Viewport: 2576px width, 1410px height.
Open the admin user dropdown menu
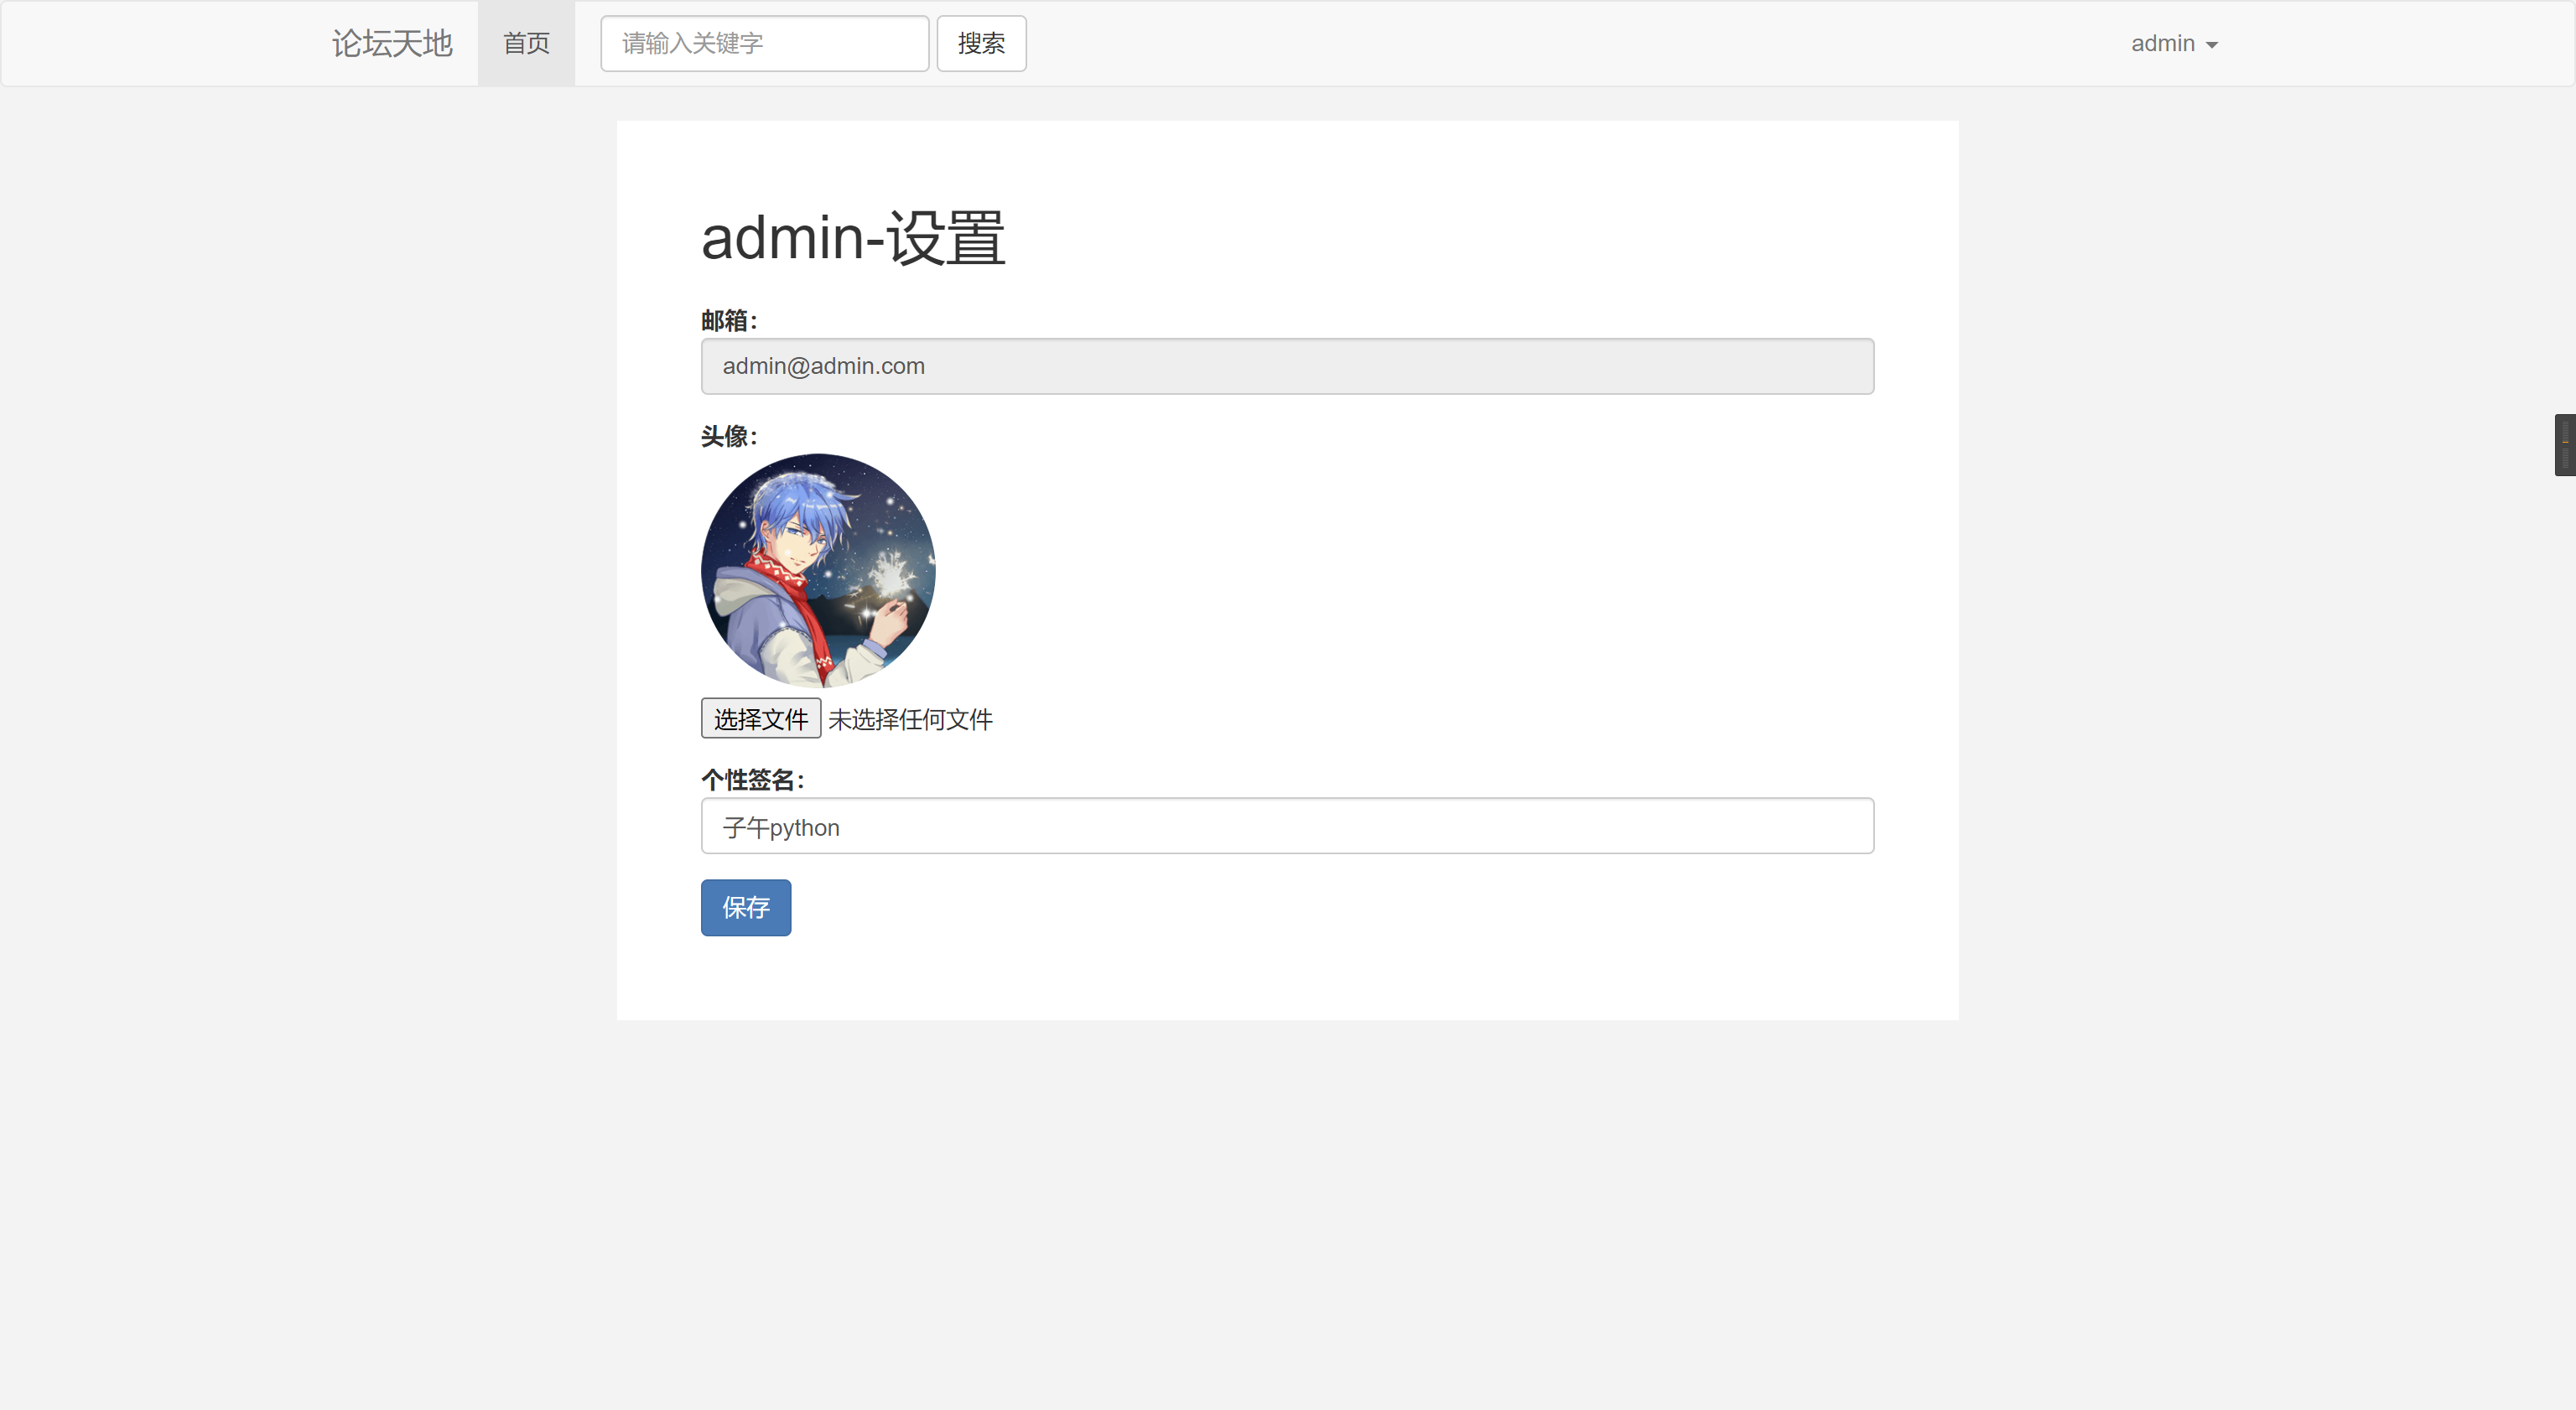pos(2174,43)
